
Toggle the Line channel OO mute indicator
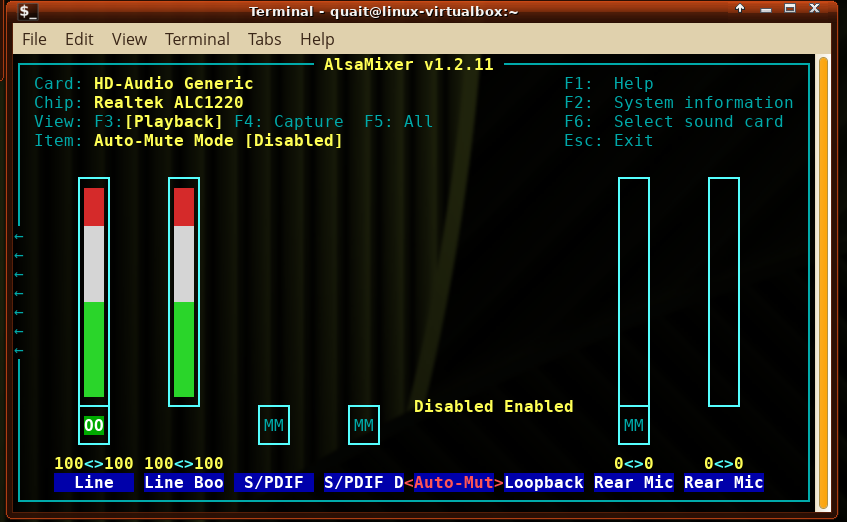point(94,425)
